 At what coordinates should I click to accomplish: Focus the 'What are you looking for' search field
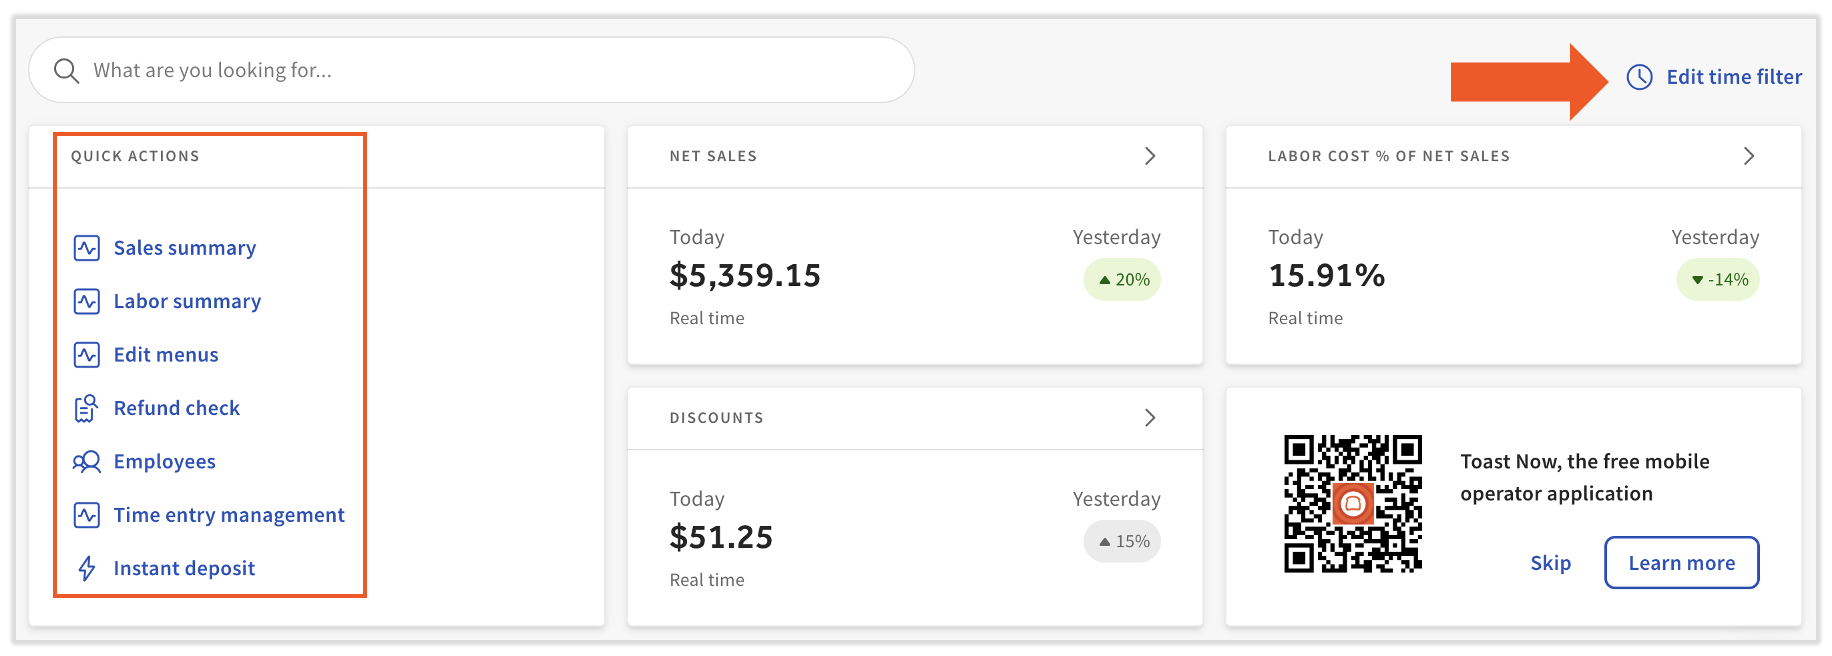[x=480, y=70]
